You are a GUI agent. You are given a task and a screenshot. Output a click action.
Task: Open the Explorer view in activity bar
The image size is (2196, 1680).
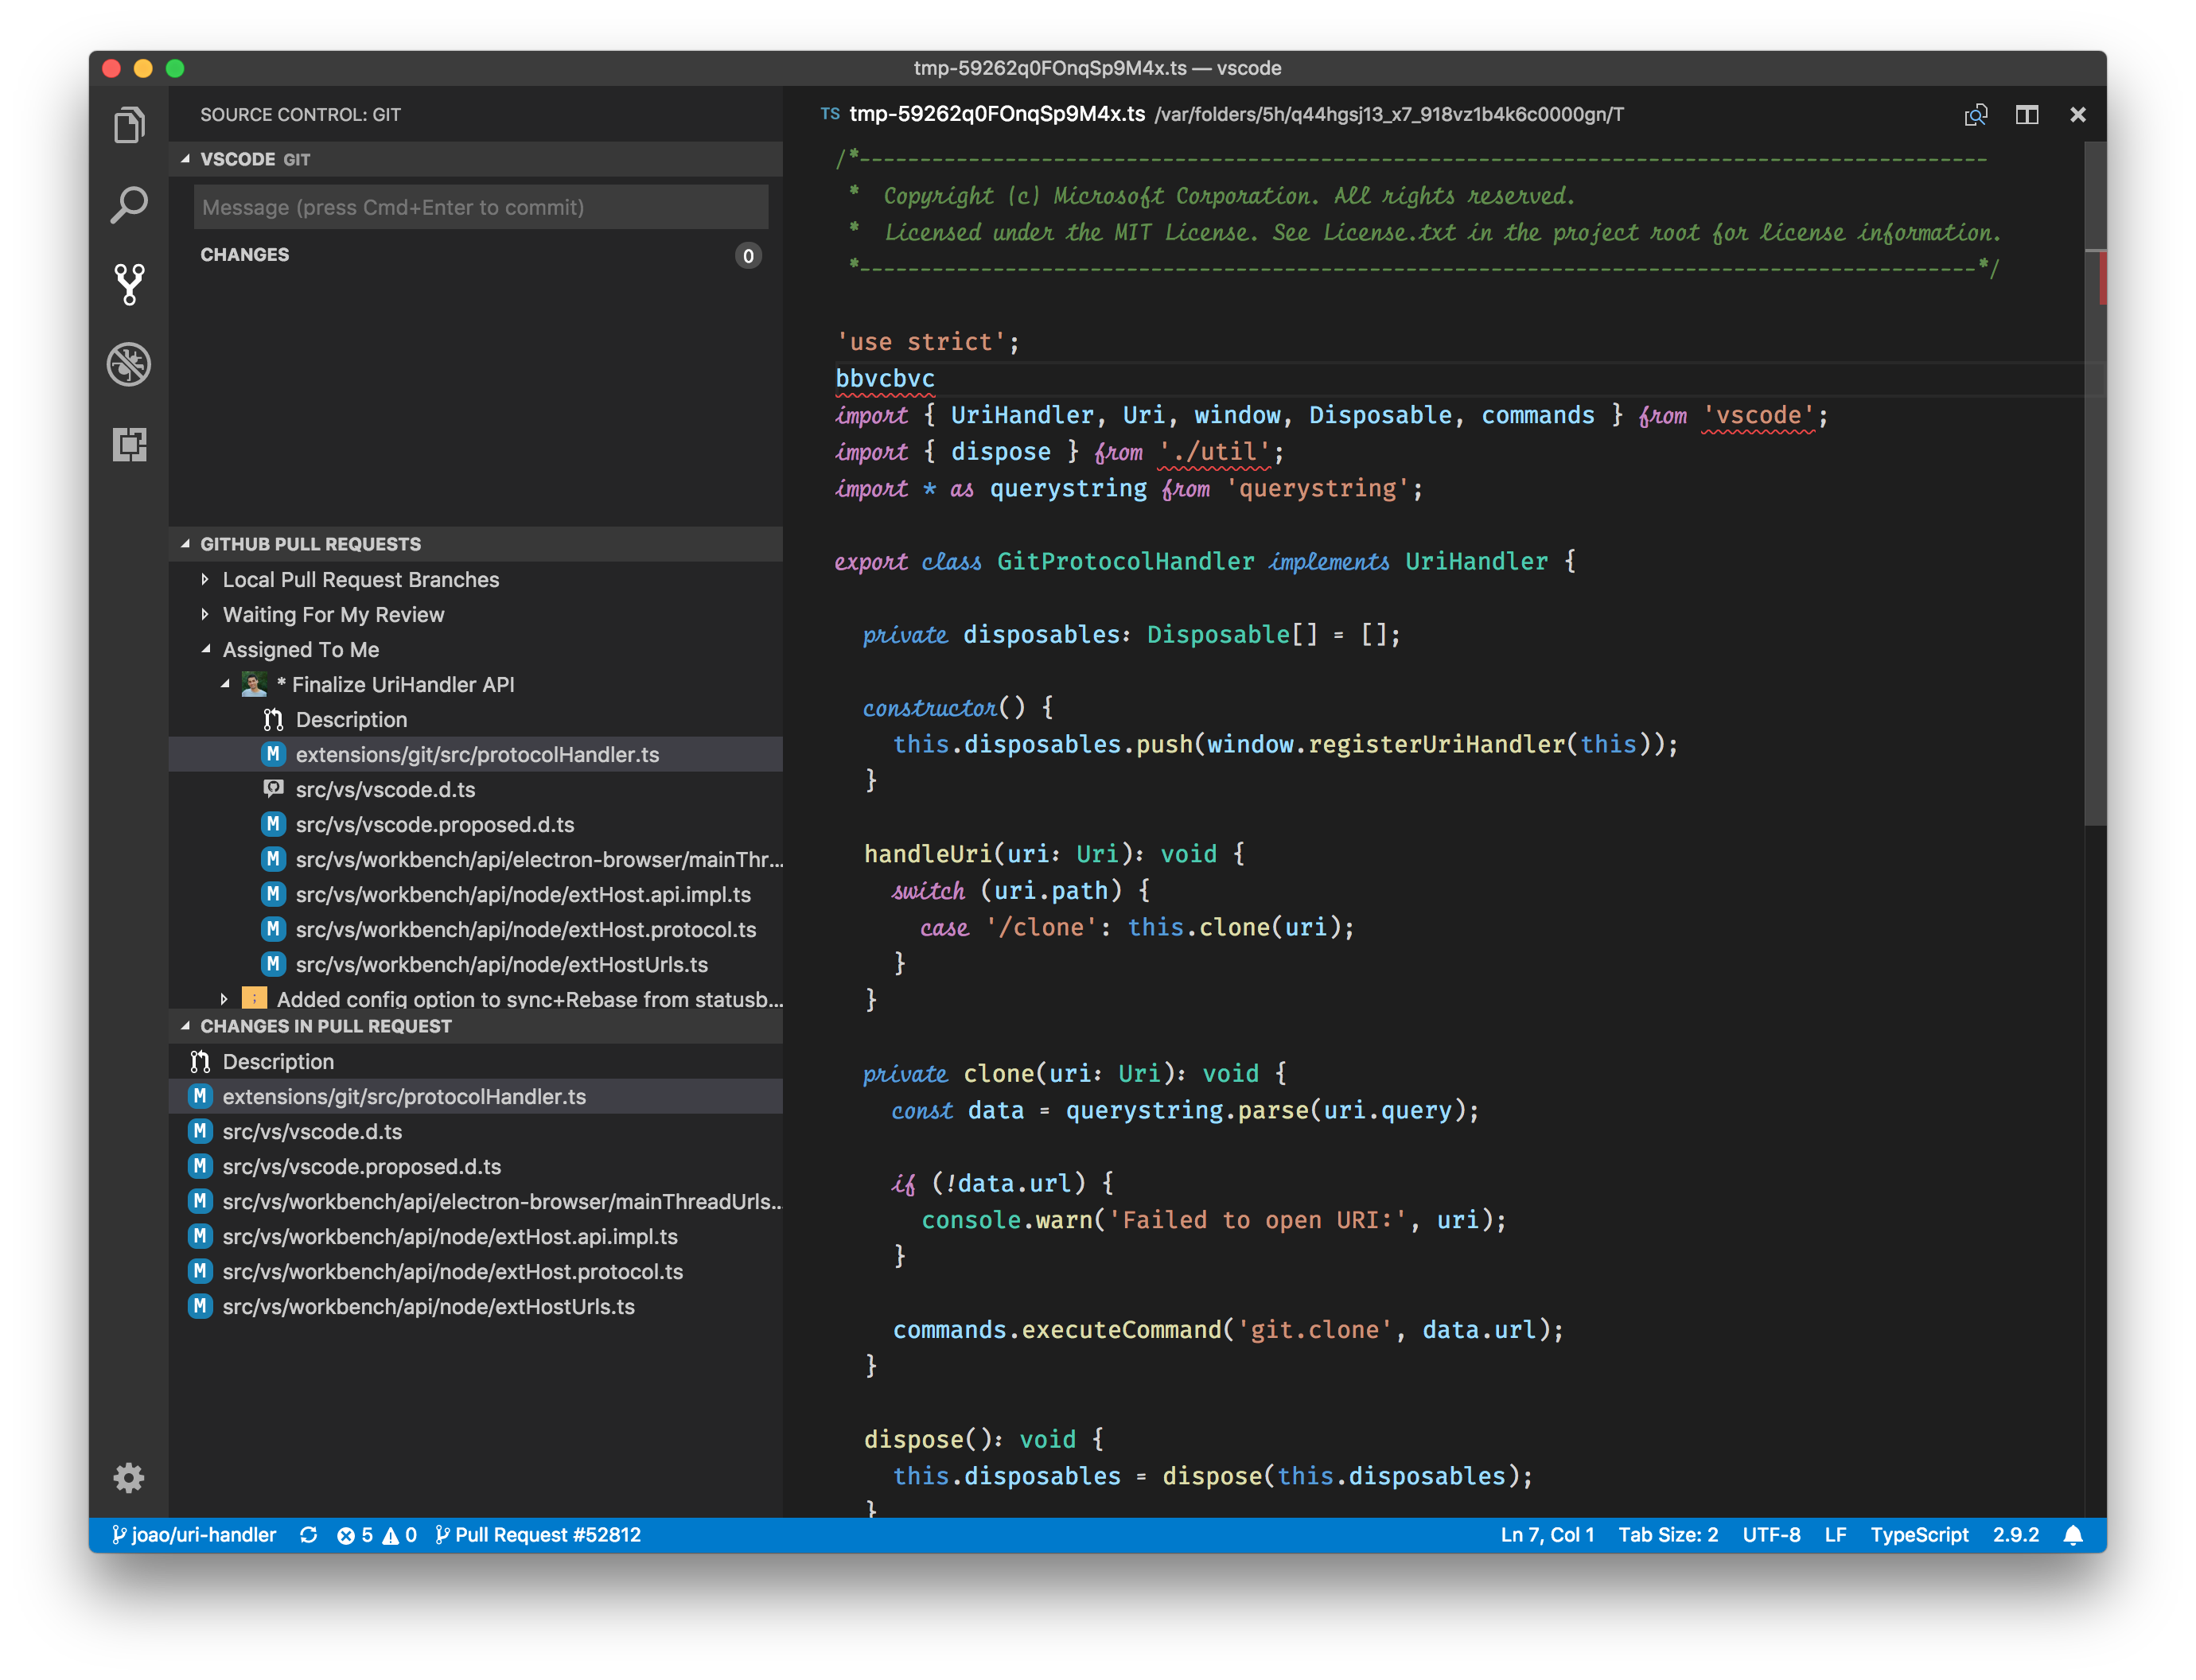(x=129, y=123)
